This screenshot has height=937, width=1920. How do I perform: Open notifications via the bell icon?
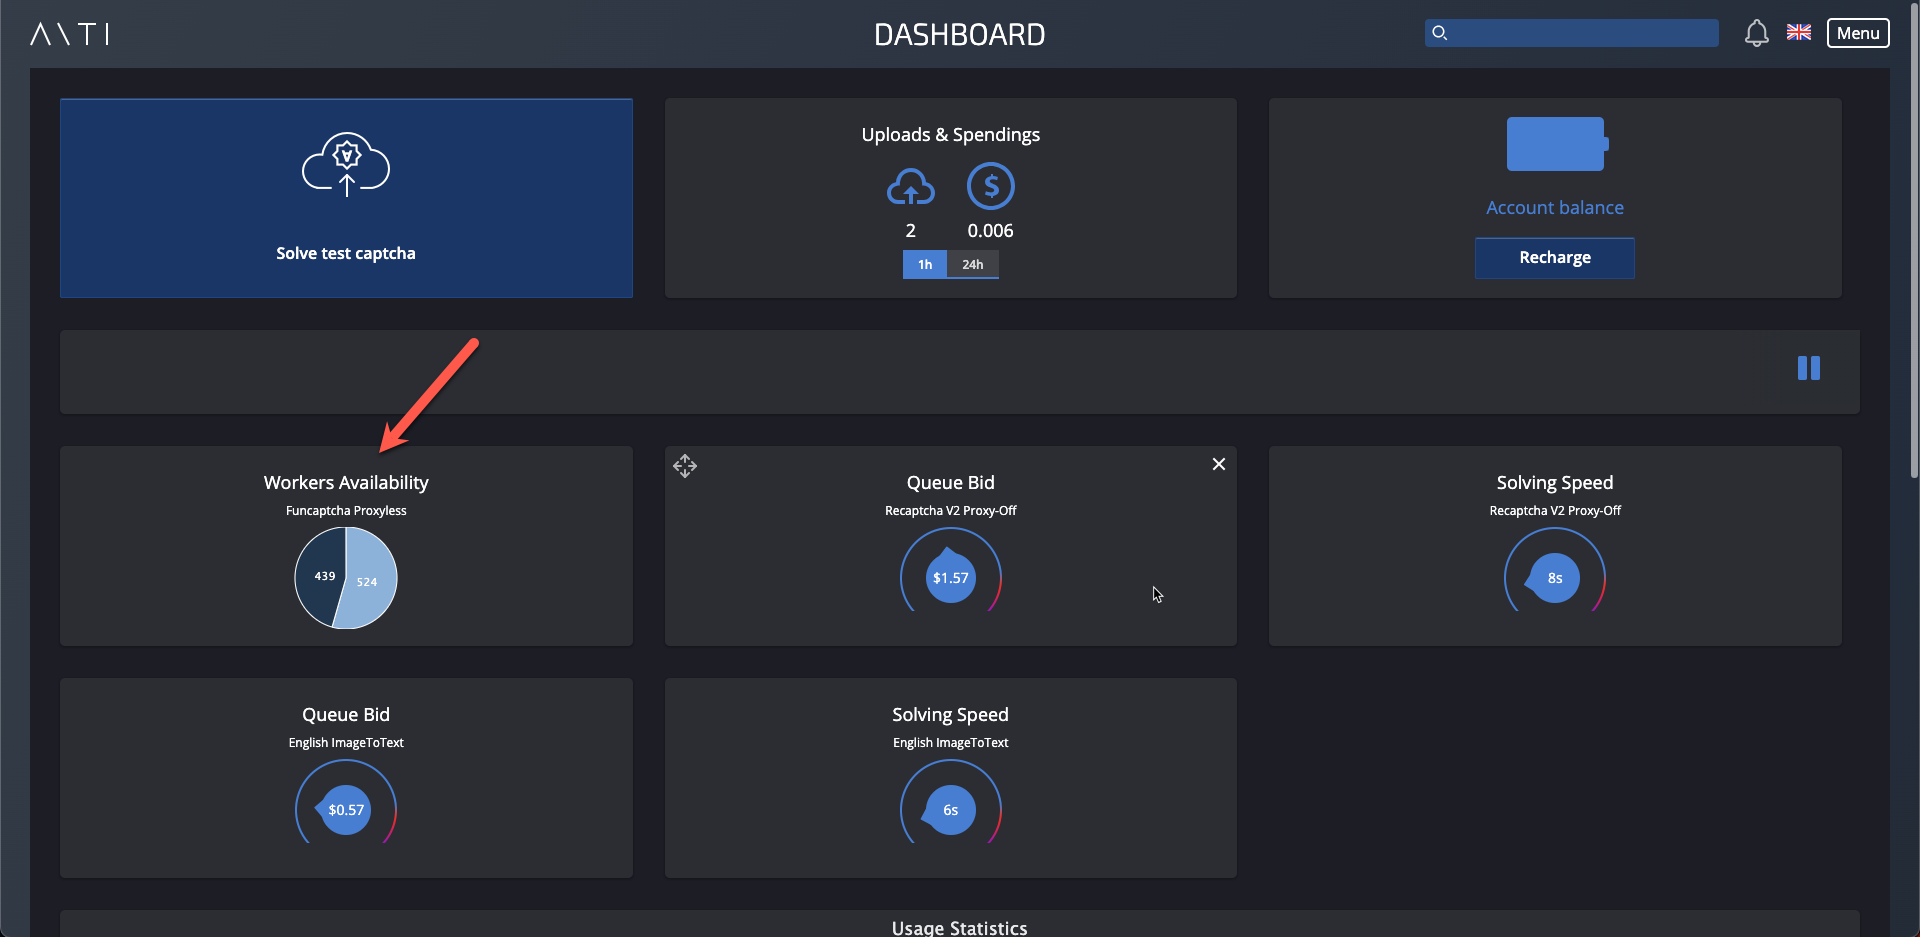(1757, 33)
